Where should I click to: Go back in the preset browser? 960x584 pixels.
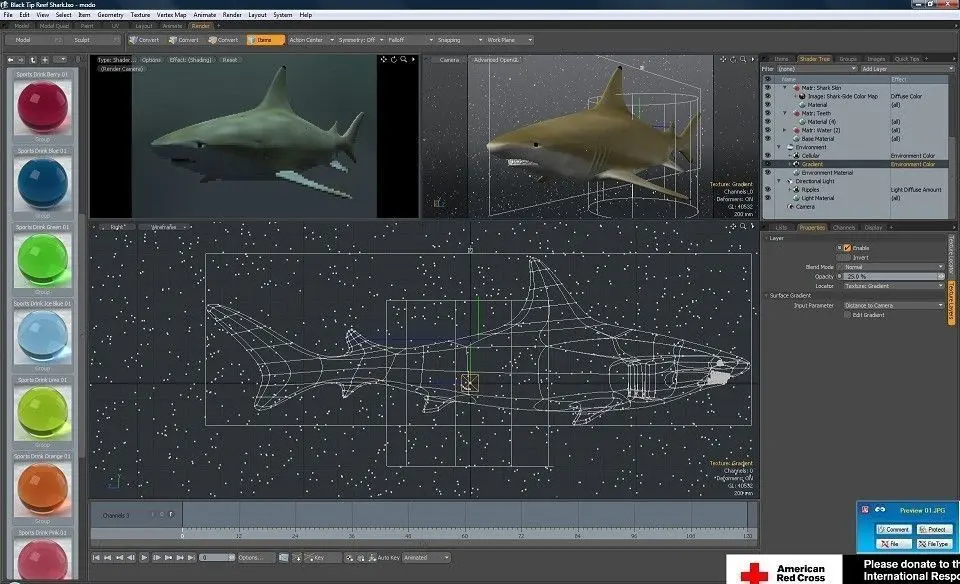10,60
